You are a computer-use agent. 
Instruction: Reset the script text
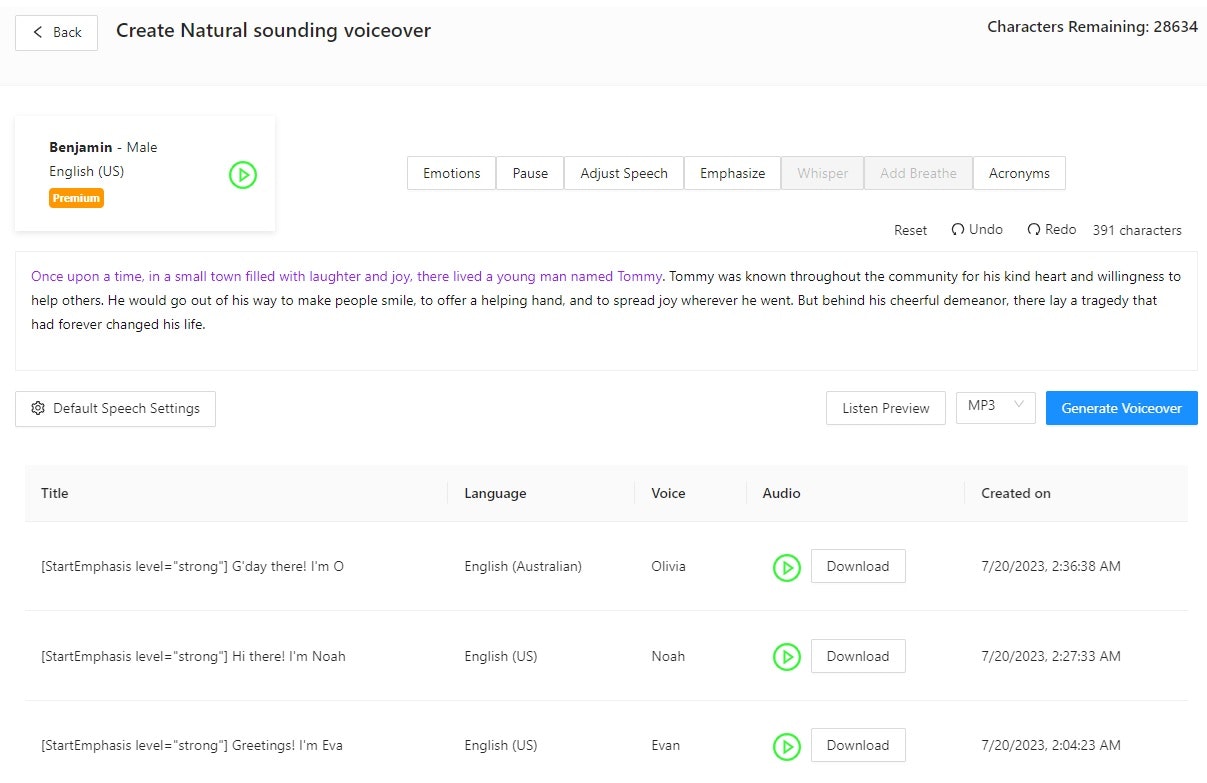click(910, 230)
